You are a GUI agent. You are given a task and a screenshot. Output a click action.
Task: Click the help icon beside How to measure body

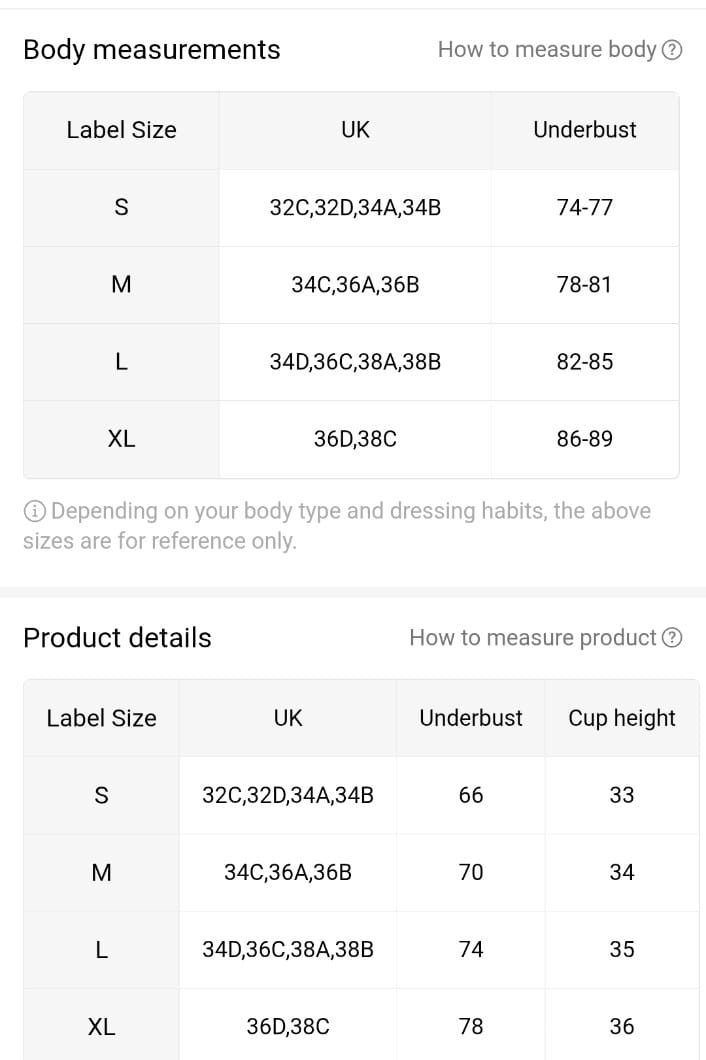(672, 50)
